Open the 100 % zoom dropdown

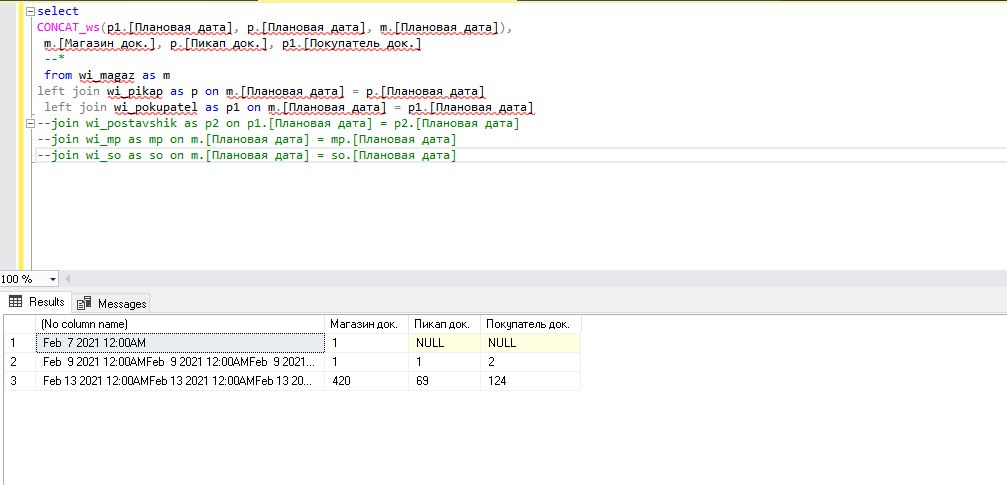coord(53,279)
